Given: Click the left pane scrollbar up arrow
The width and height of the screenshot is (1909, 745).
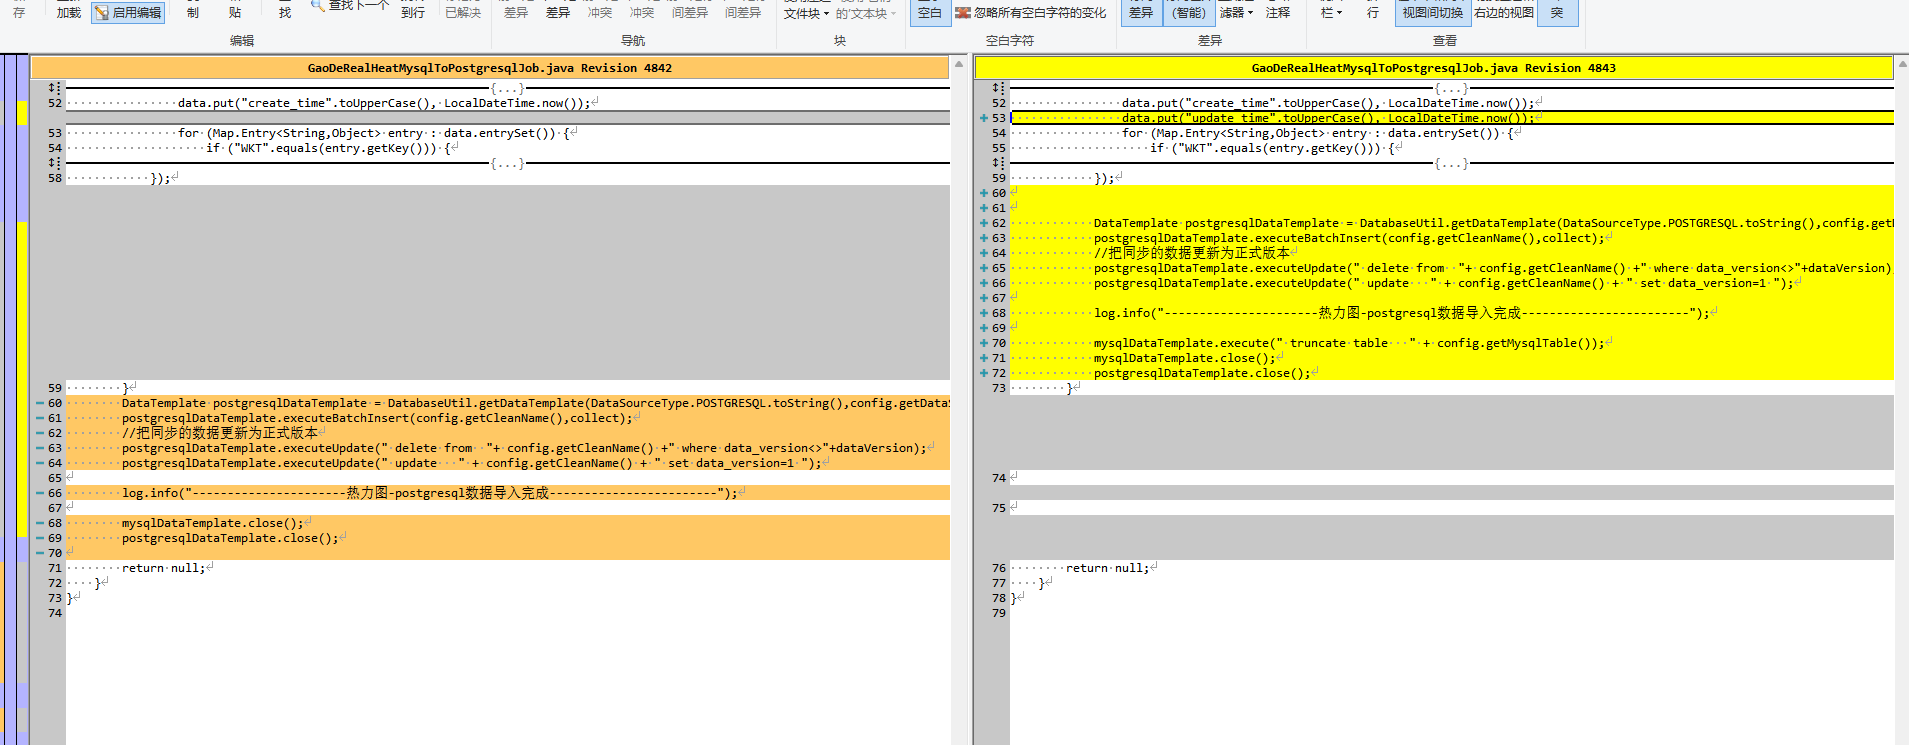Looking at the screenshot, I should [959, 64].
